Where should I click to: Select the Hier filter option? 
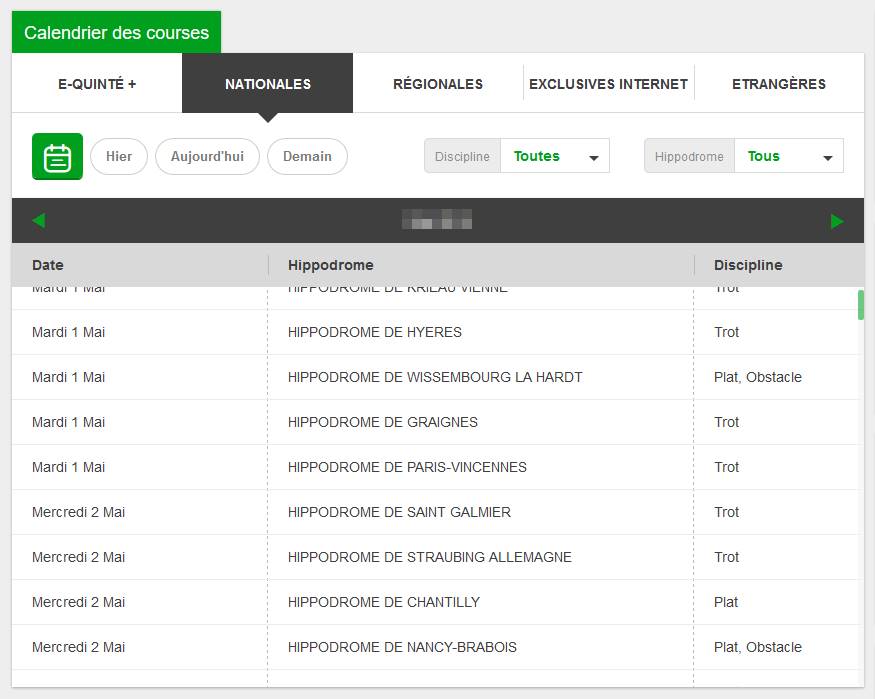[x=118, y=156]
